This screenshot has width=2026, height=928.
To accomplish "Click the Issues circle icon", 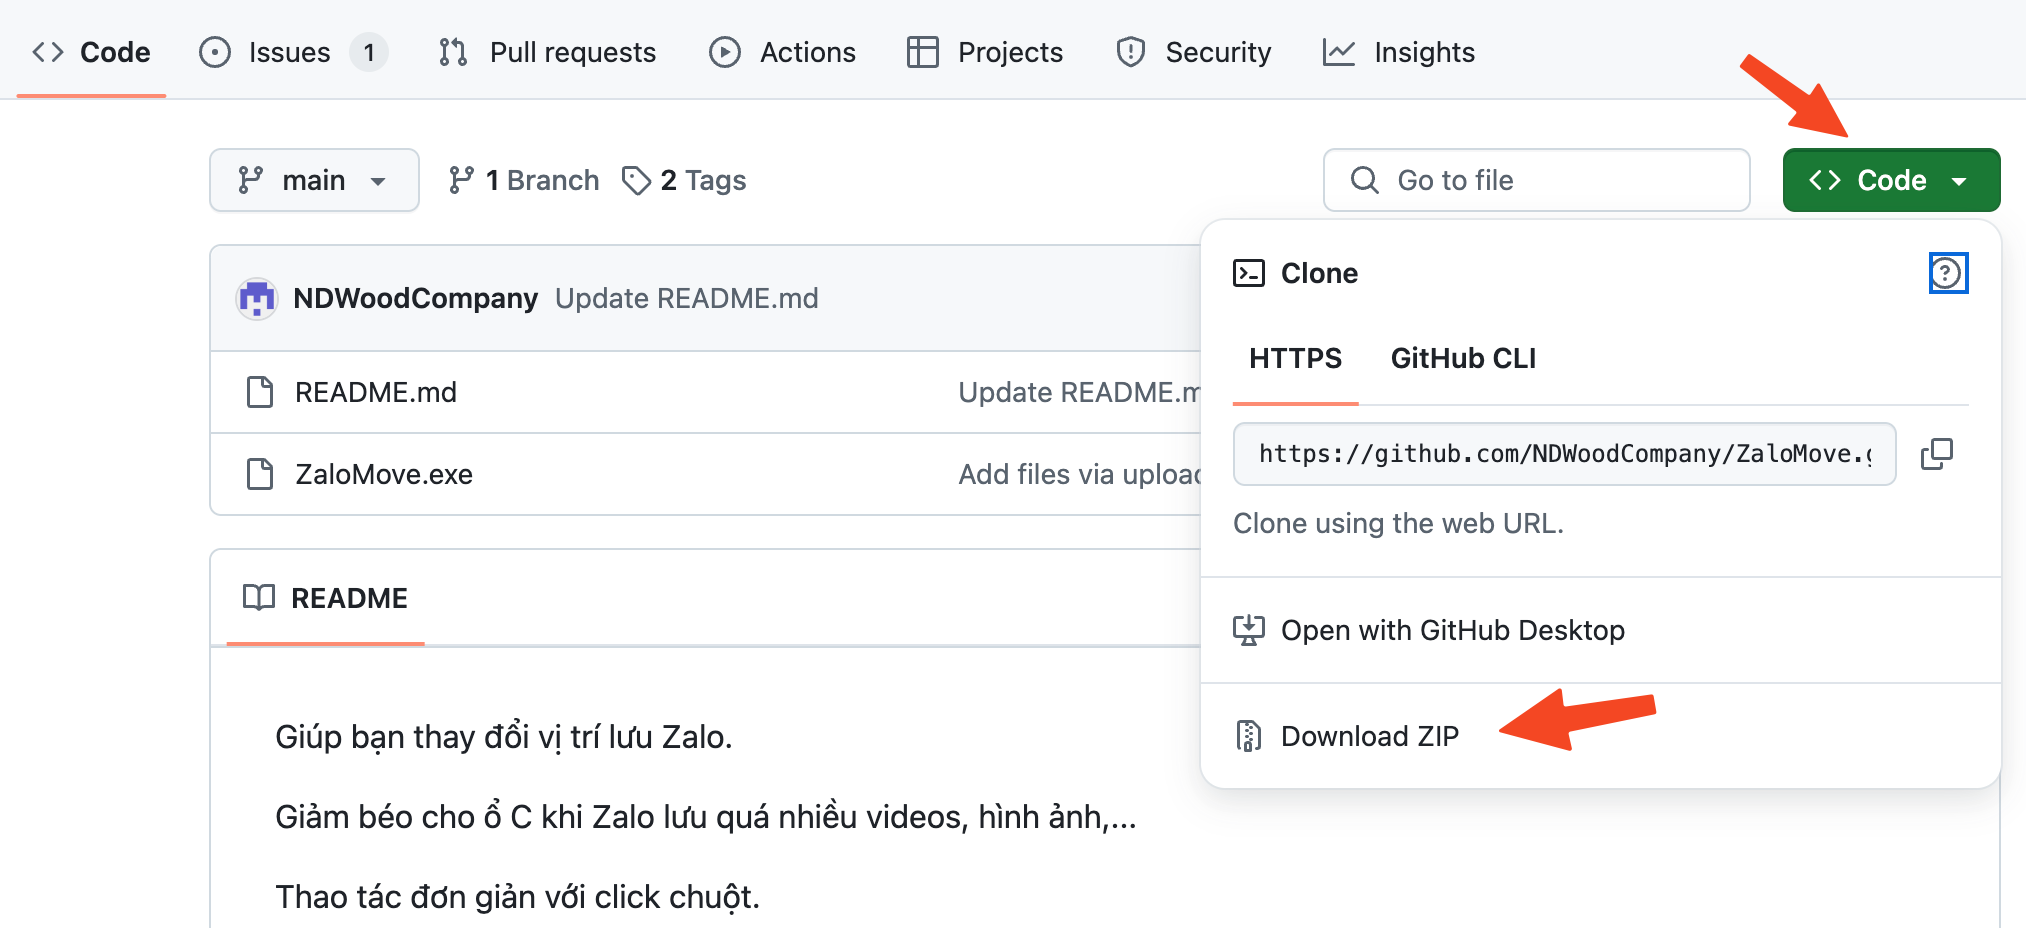I will pyautogui.click(x=215, y=52).
